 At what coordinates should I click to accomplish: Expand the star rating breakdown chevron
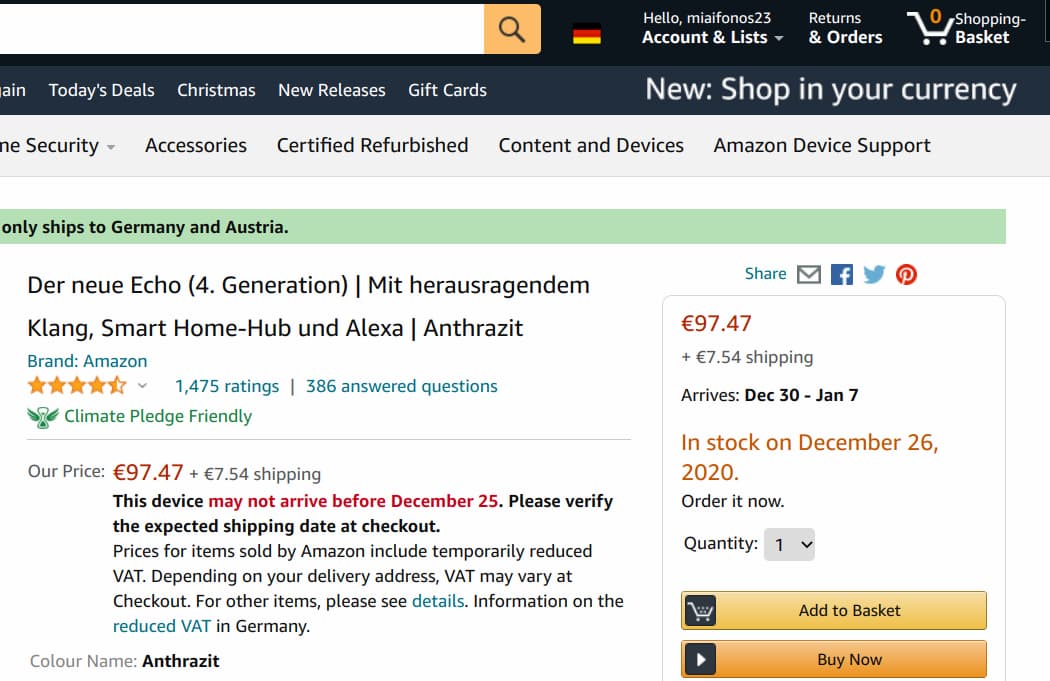tap(142, 387)
